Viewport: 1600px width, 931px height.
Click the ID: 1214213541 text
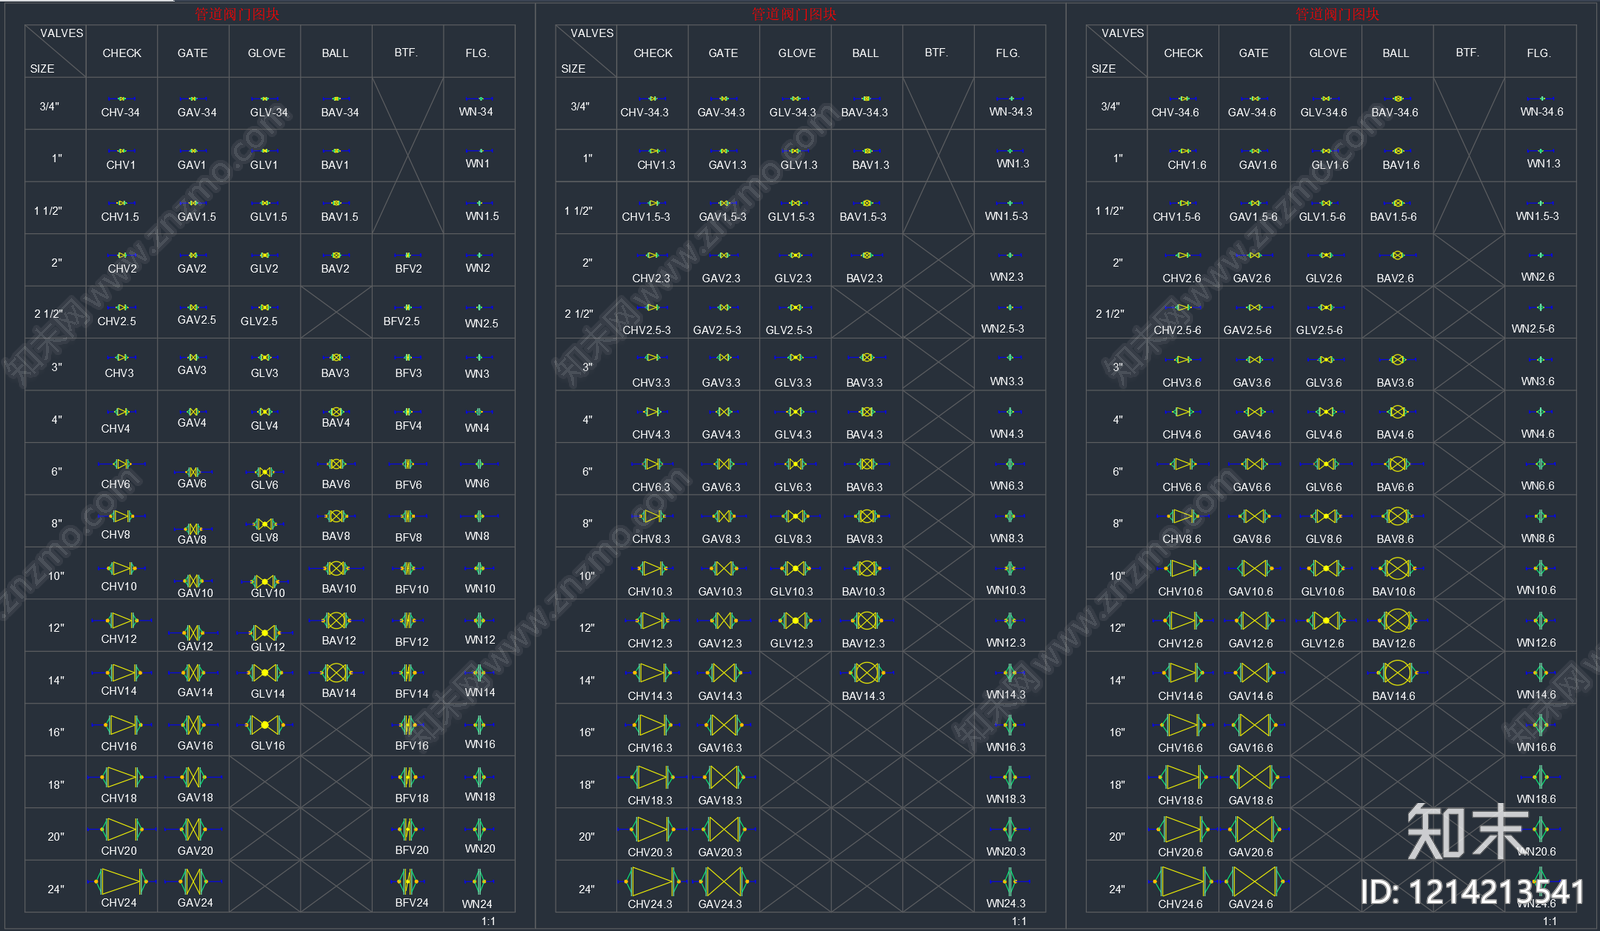[1472, 892]
